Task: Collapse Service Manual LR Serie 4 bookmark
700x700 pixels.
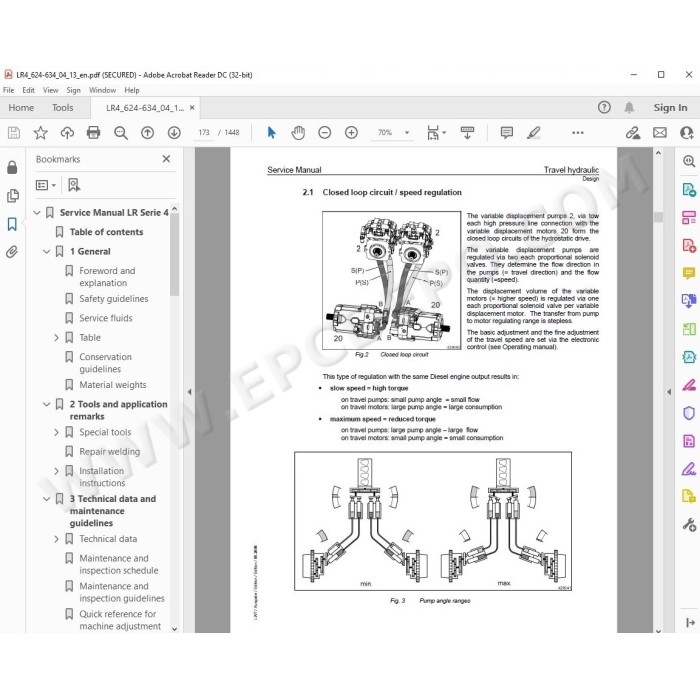Action: click(x=37, y=212)
